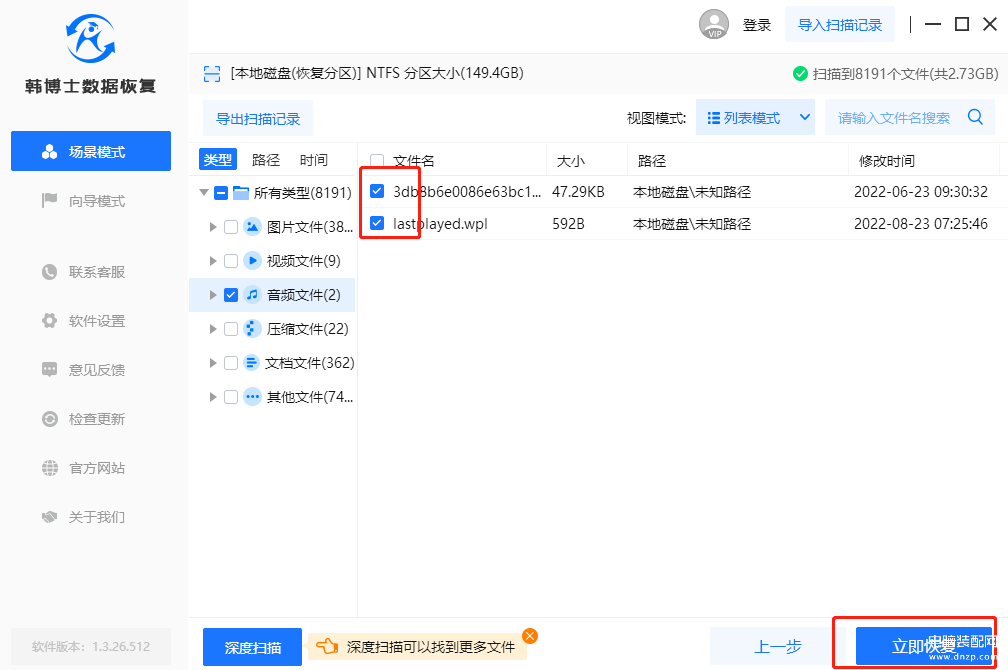The width and height of the screenshot is (1008, 670).
Task: Click the 所有类型 folder icon
Action: click(241, 192)
